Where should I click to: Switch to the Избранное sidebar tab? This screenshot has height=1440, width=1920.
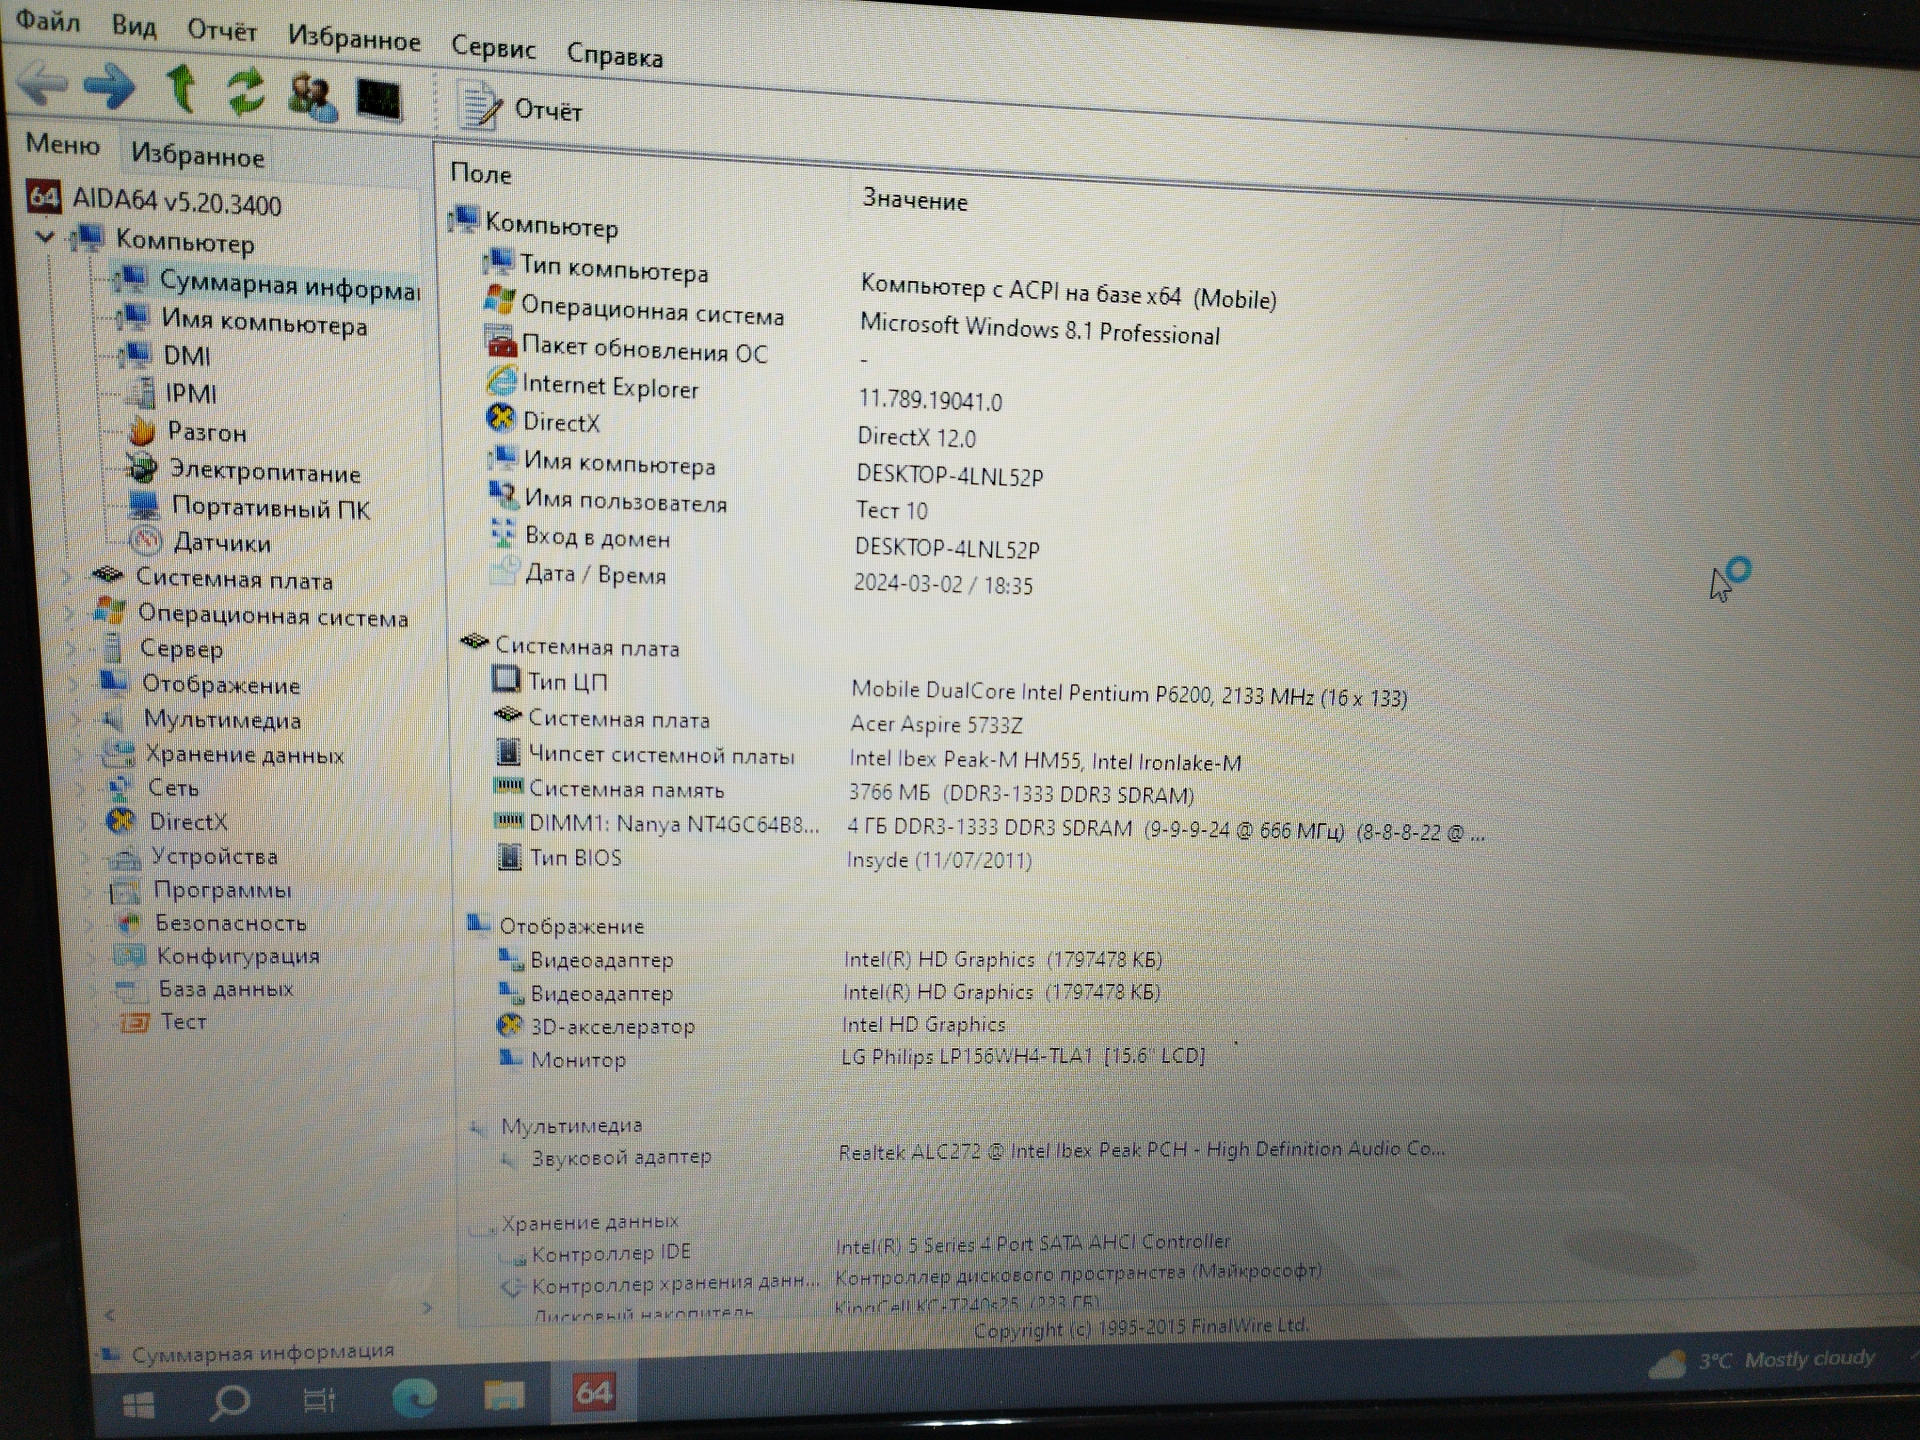[x=197, y=154]
